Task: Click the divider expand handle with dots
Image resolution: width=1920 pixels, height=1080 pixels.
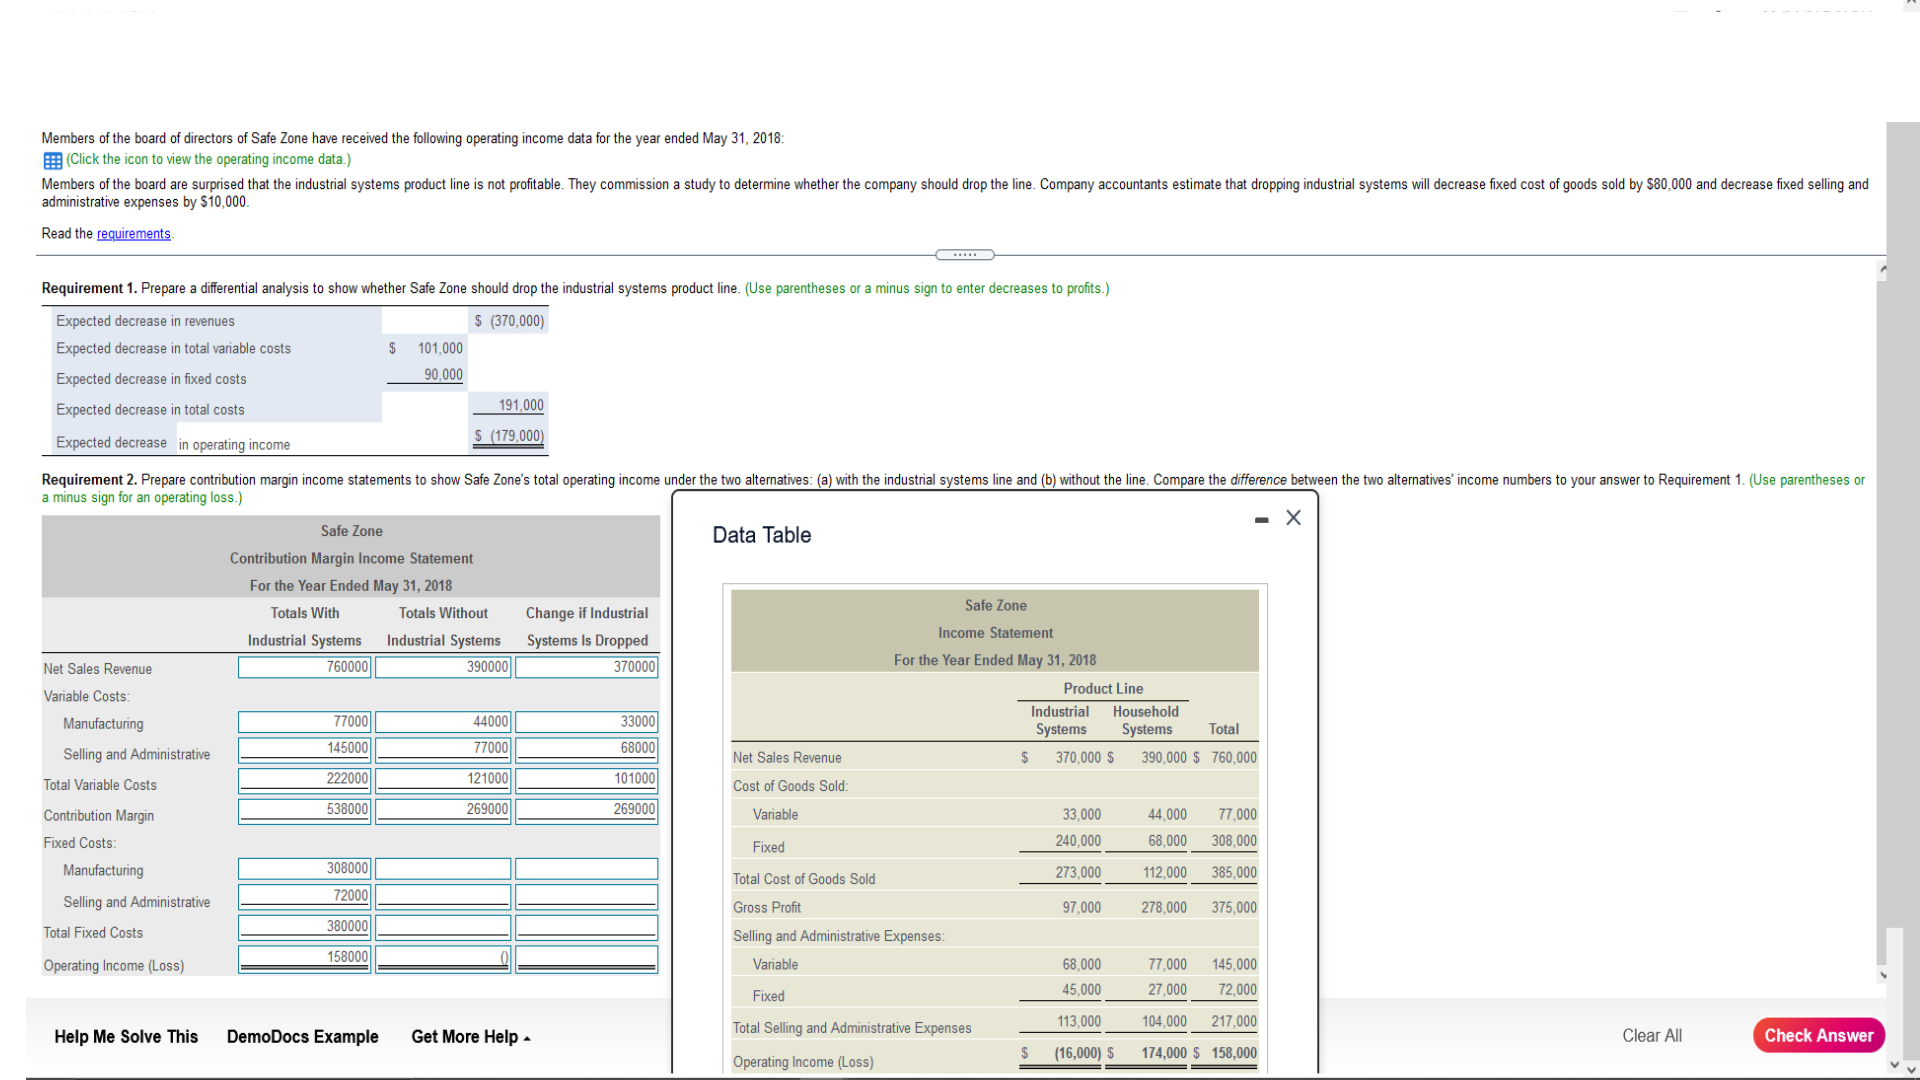Action: pyautogui.click(x=964, y=255)
